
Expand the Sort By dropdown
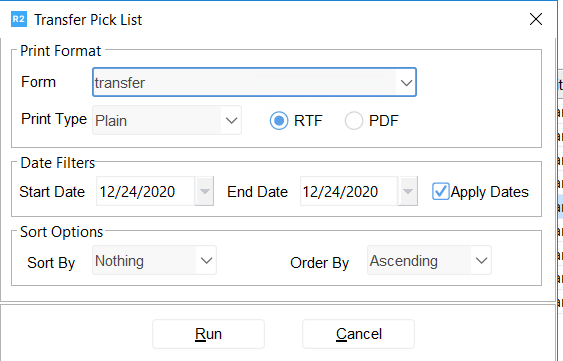pyautogui.click(x=154, y=260)
